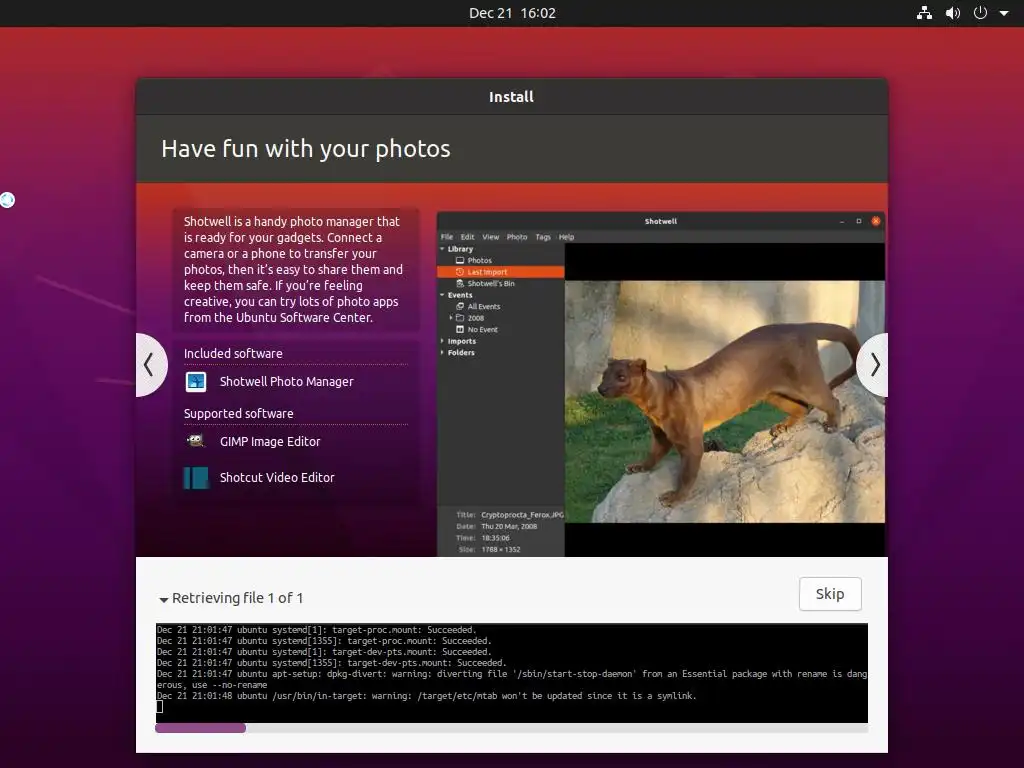Click the 'Shotwell Photo Manager' label
The width and height of the screenshot is (1024, 768).
coord(287,381)
